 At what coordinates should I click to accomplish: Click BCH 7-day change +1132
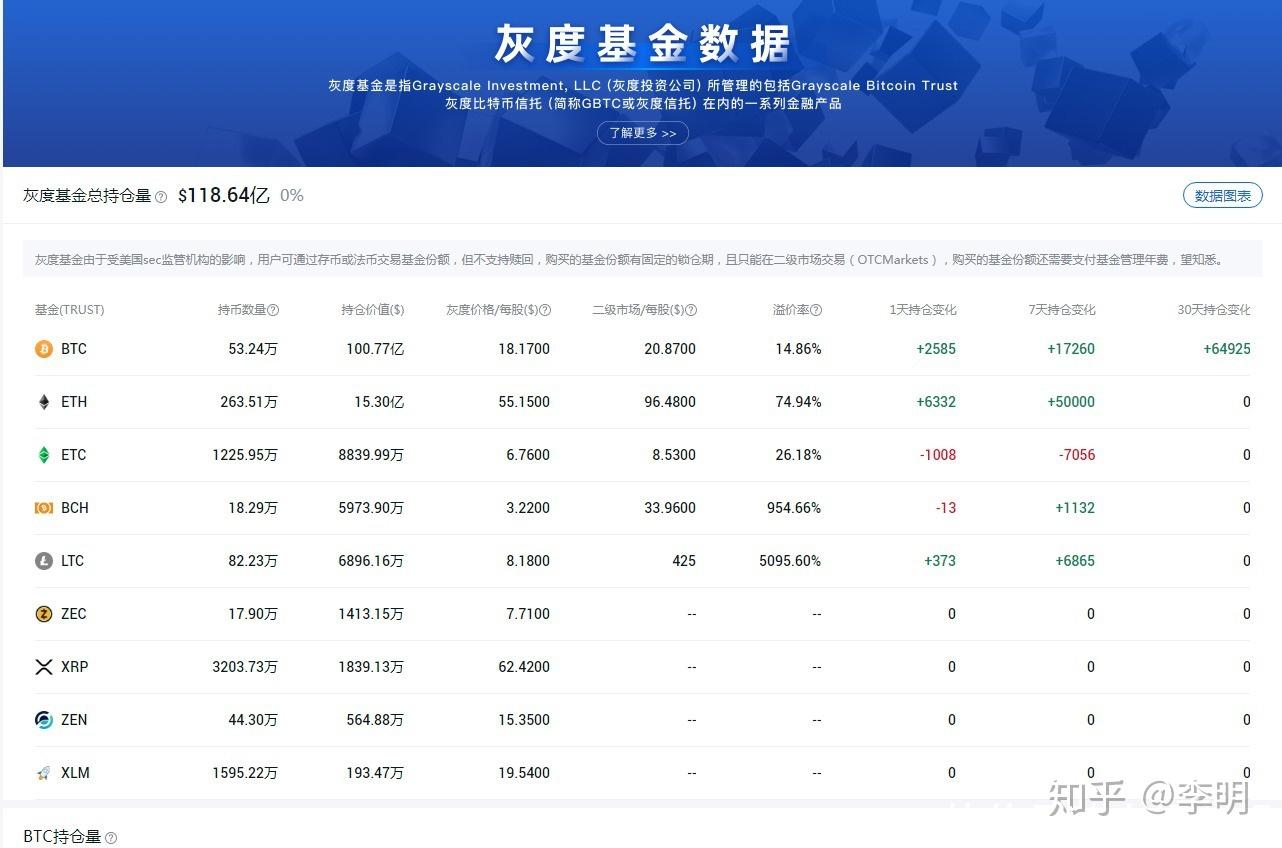(x=1075, y=508)
